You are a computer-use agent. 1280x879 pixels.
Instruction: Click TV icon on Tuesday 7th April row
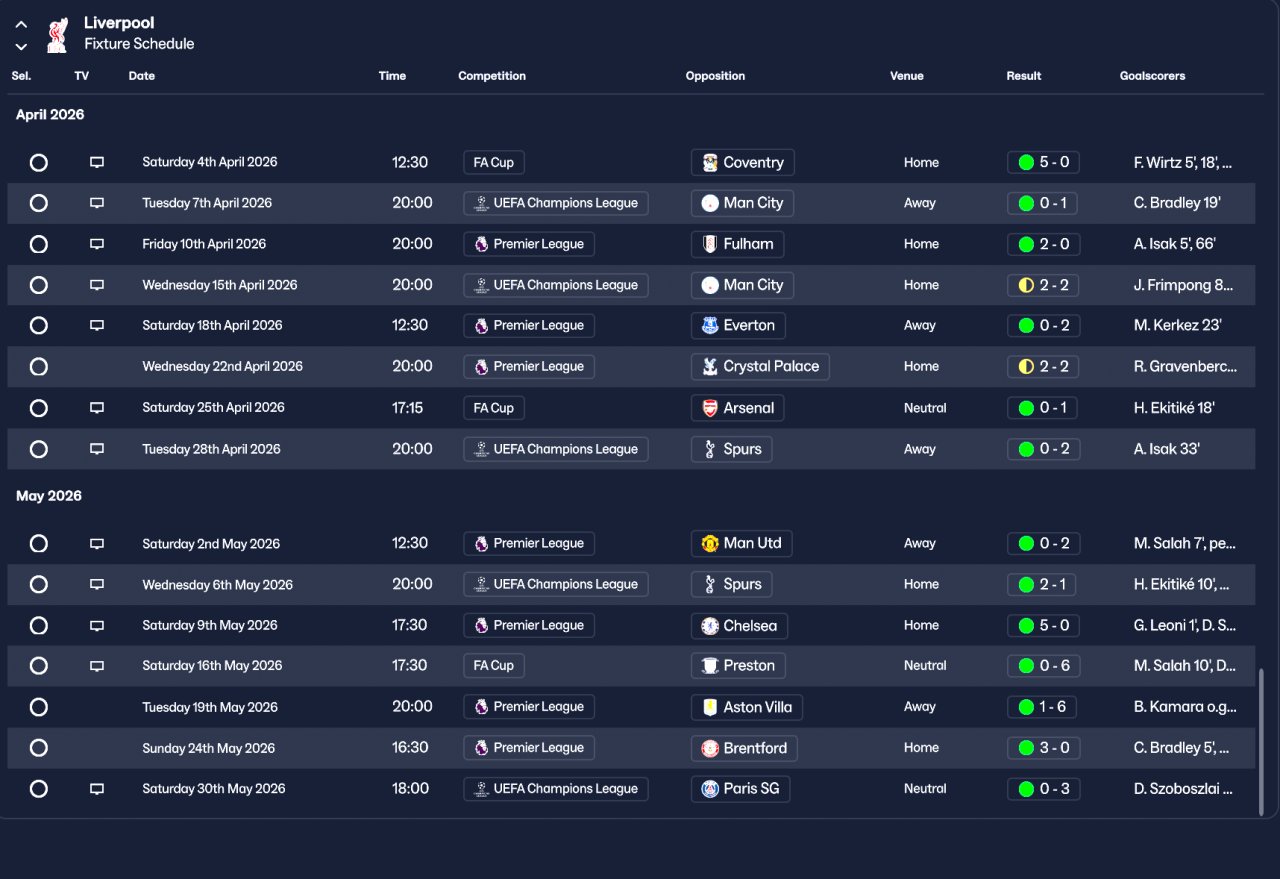click(97, 203)
